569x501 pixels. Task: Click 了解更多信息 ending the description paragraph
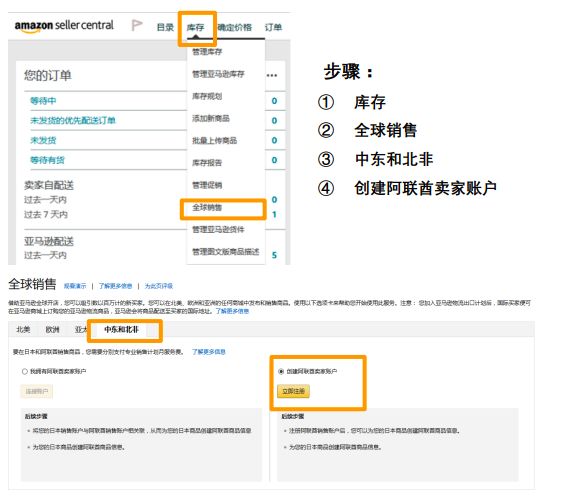pyautogui.click(x=232, y=311)
